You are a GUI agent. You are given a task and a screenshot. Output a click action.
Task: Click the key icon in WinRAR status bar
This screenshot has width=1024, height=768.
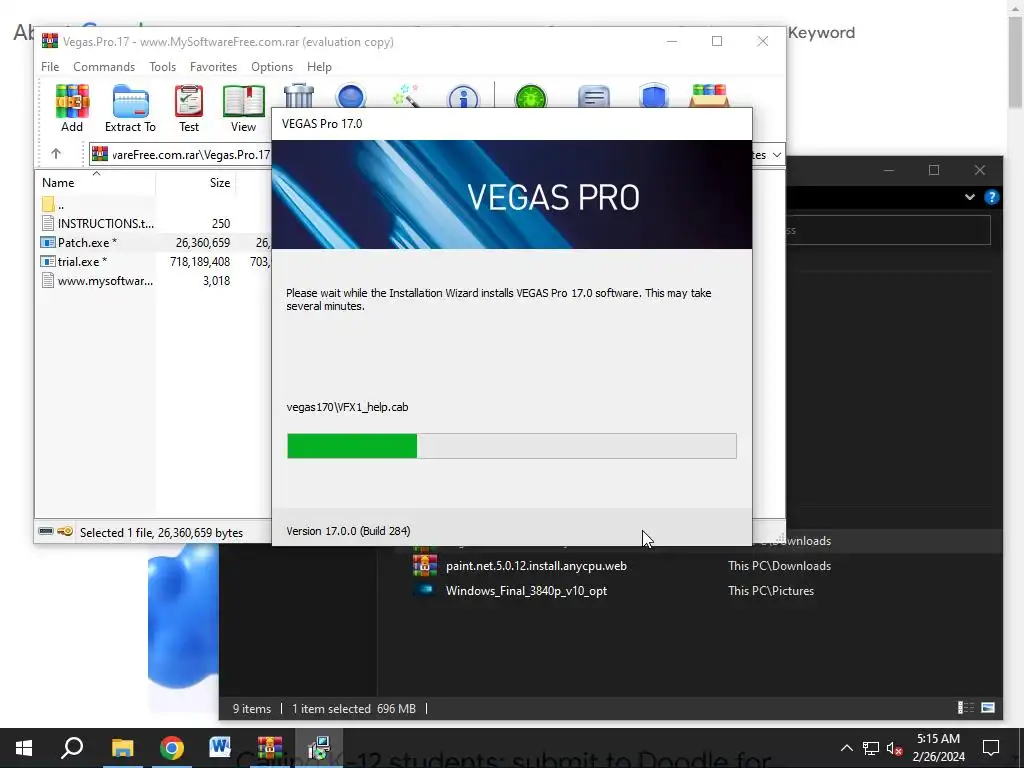[65, 532]
